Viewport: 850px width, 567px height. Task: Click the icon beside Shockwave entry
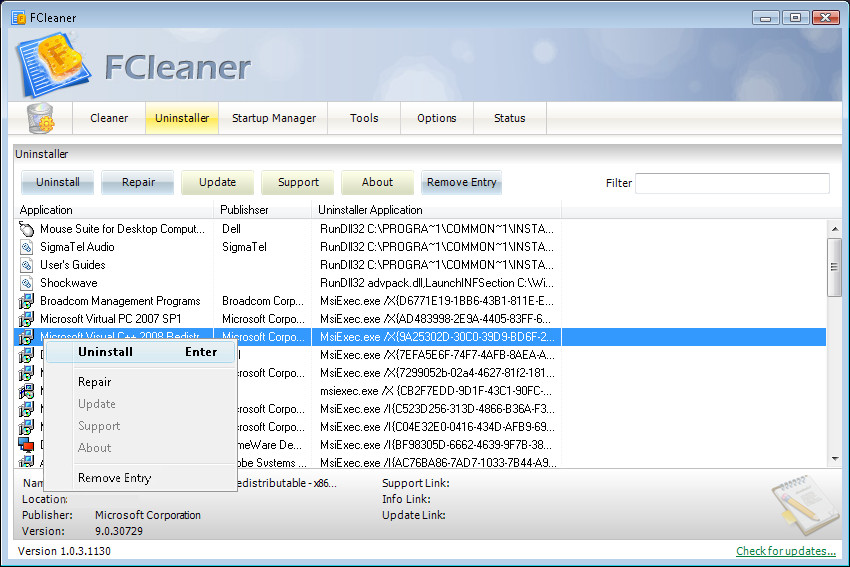[27, 283]
